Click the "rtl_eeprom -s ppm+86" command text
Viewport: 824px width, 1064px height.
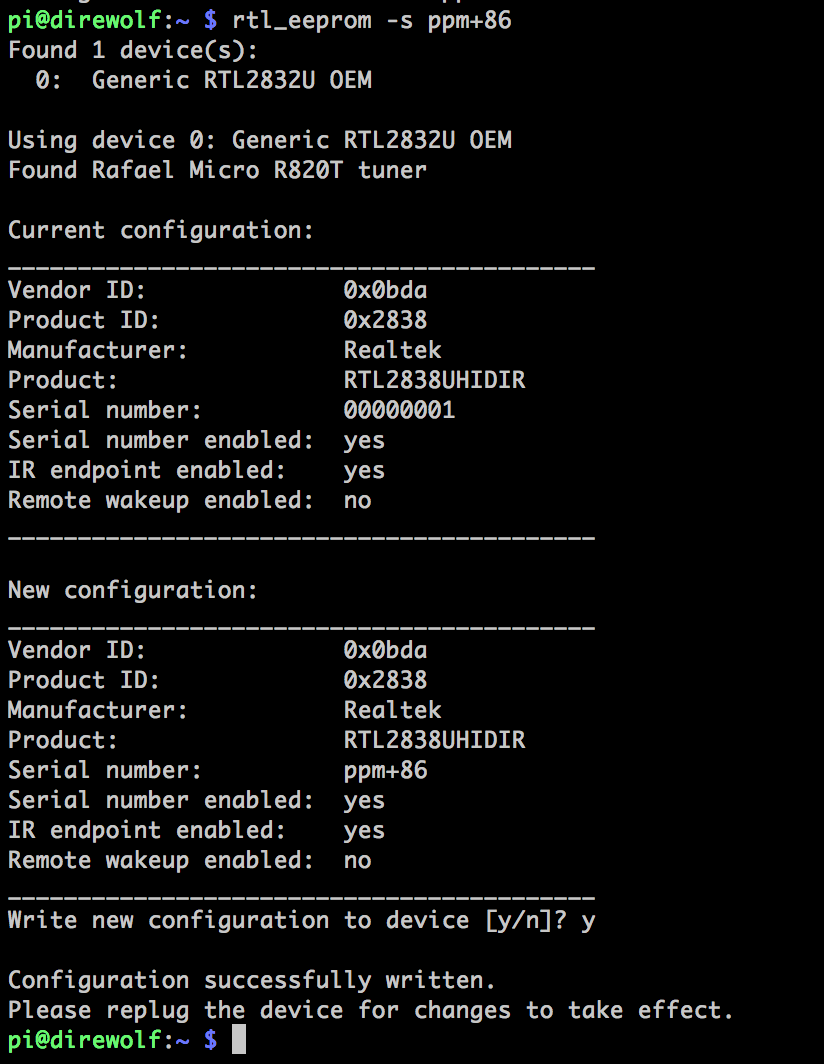tap(371, 19)
